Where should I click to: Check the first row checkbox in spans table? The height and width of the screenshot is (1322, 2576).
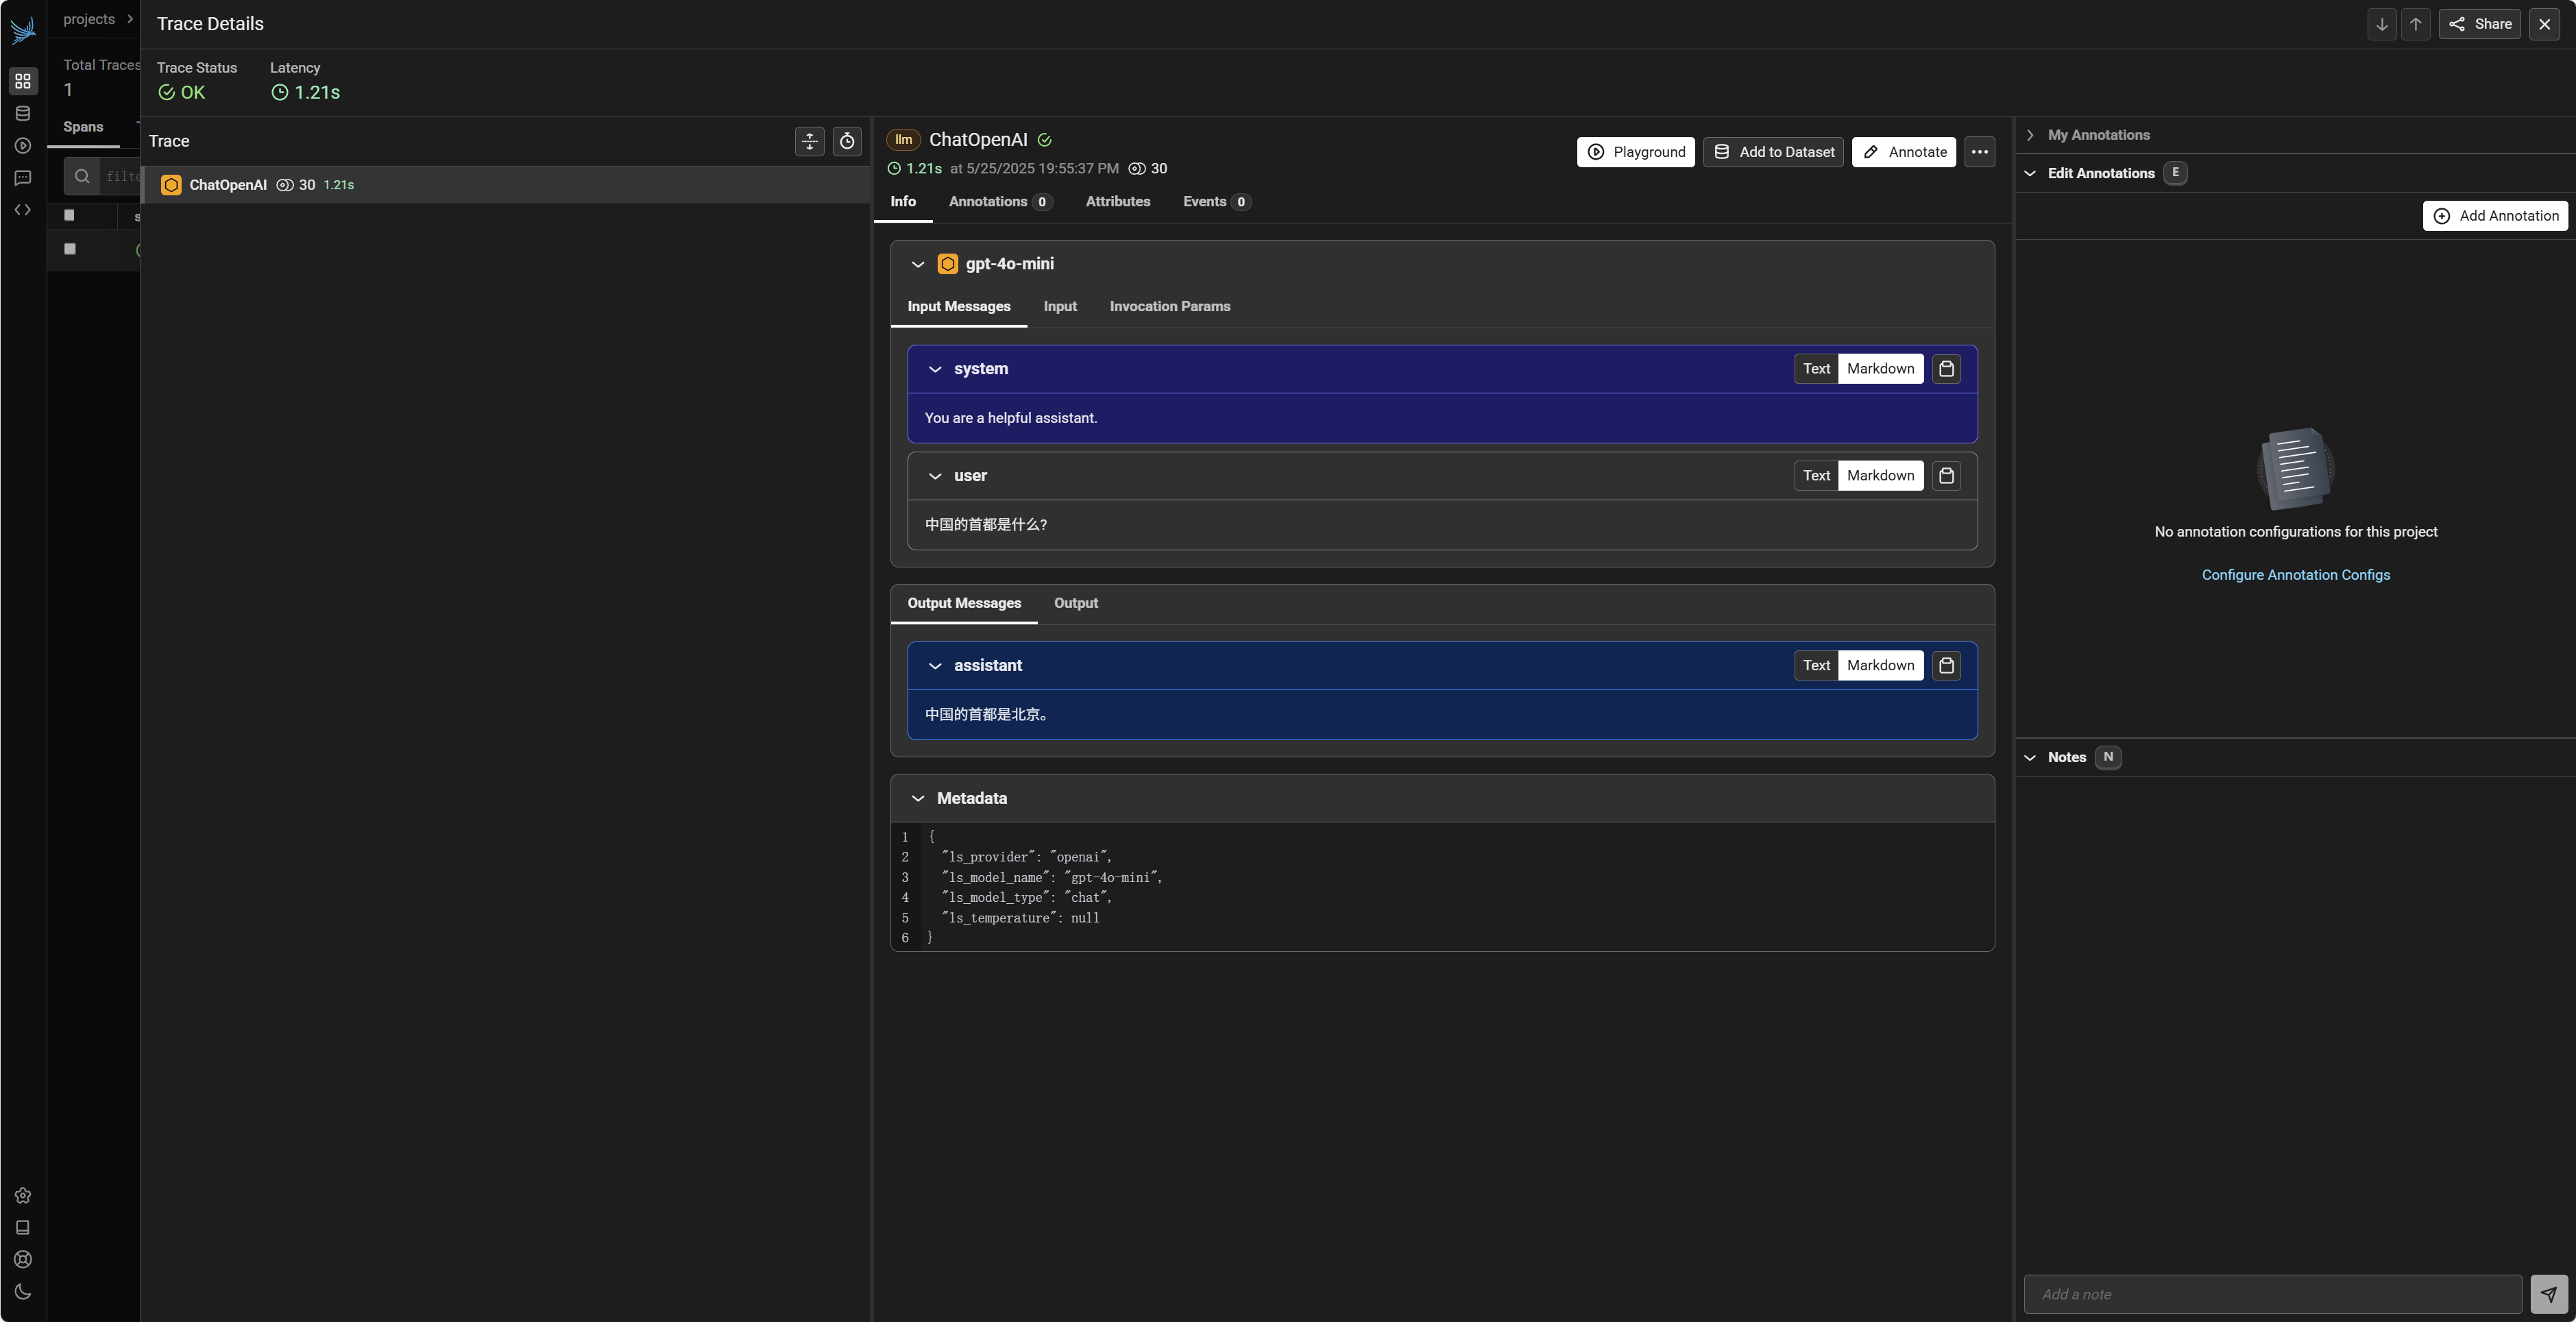[70, 249]
